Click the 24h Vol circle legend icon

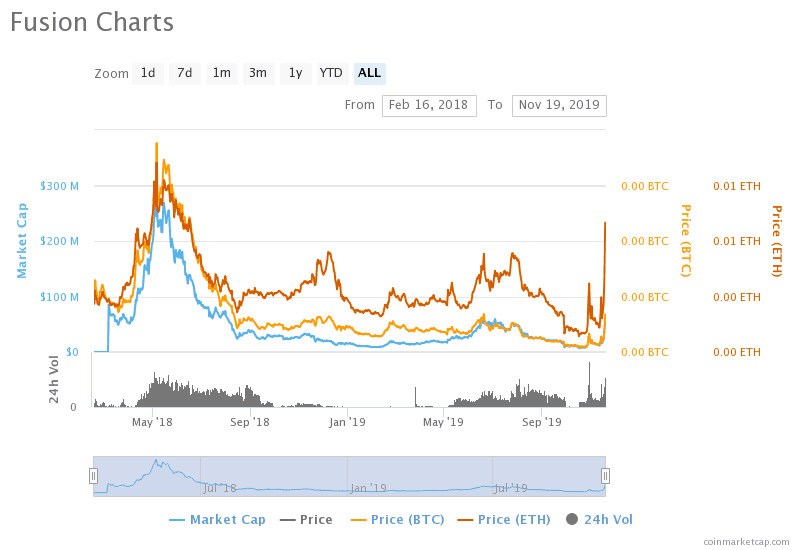[572, 519]
